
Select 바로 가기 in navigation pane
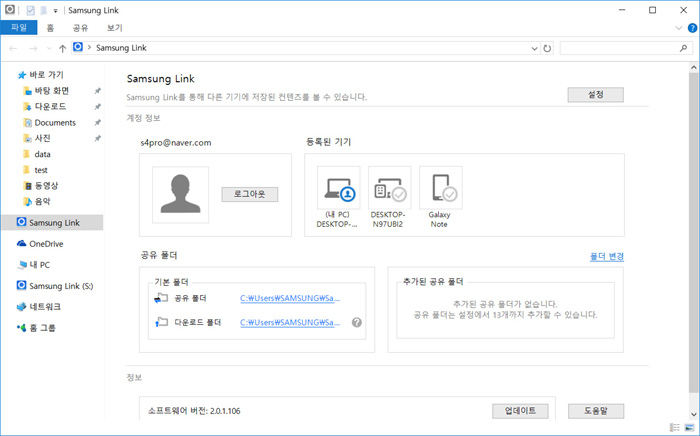point(46,75)
